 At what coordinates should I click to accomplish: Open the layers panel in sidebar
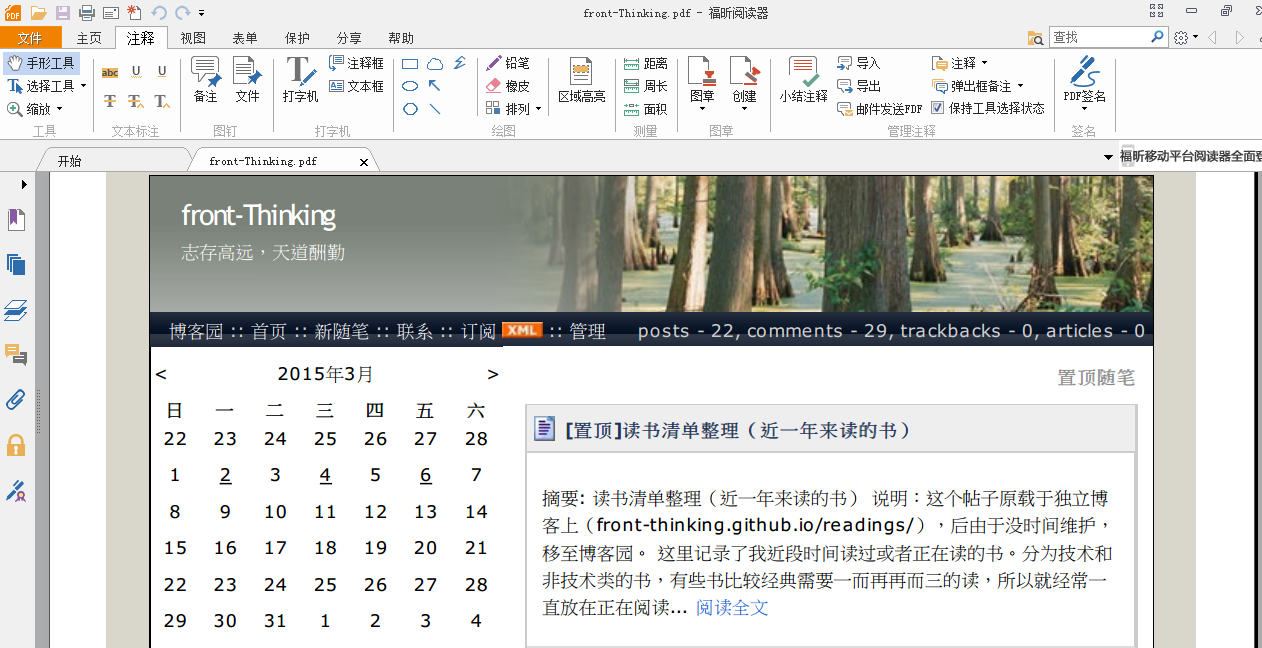pyautogui.click(x=16, y=310)
